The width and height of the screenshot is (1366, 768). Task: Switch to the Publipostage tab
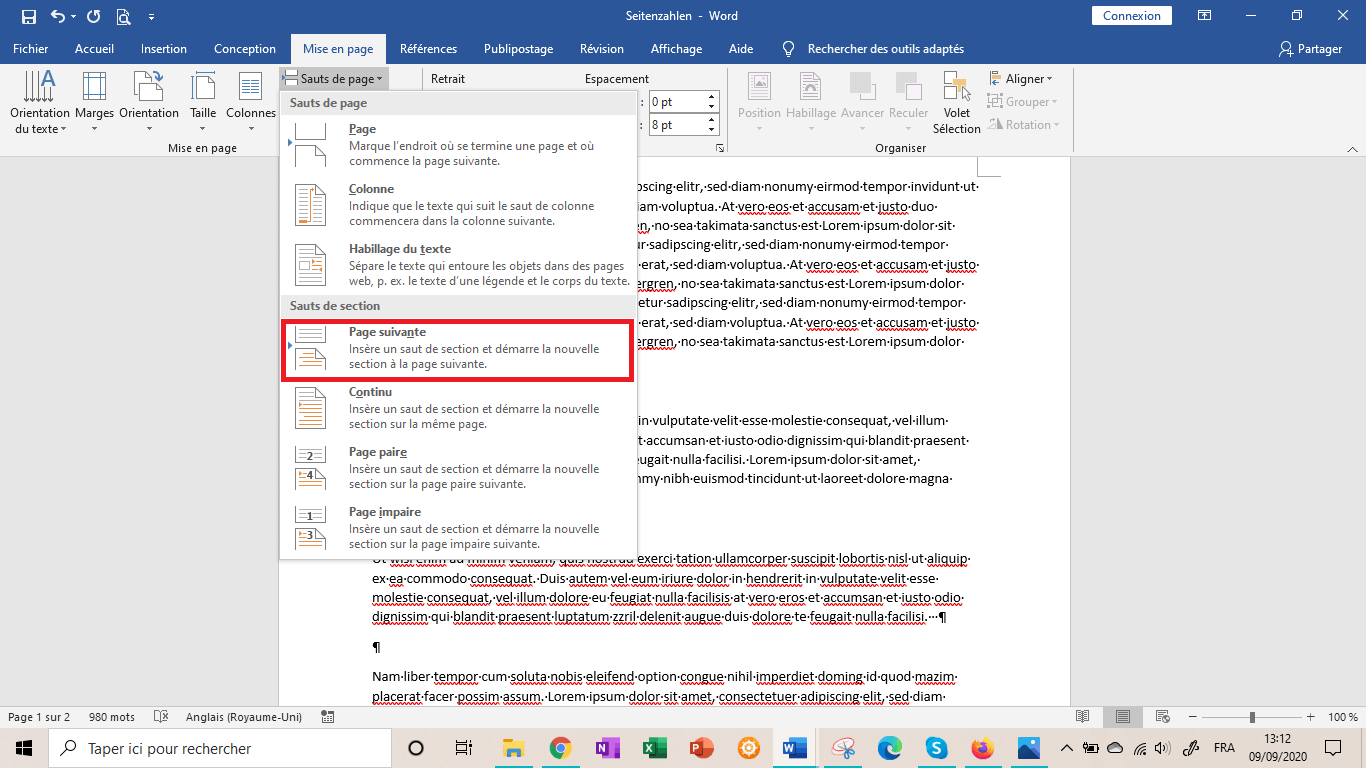tap(518, 48)
